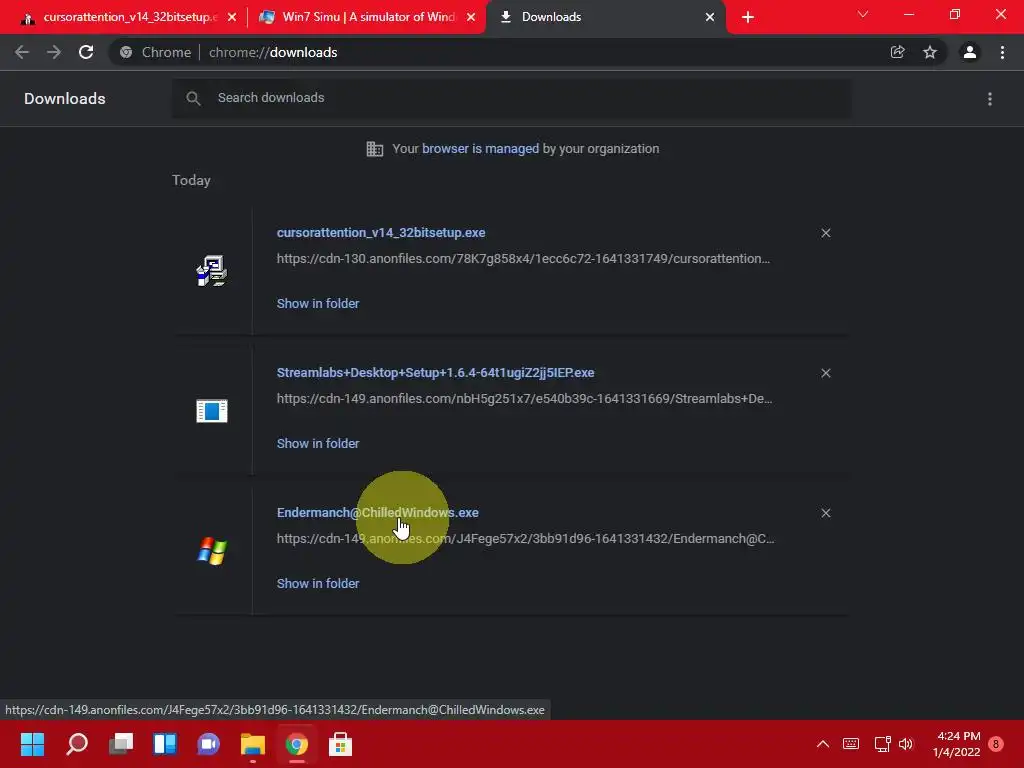Switch to the Win7 Simu tab

click(x=366, y=18)
